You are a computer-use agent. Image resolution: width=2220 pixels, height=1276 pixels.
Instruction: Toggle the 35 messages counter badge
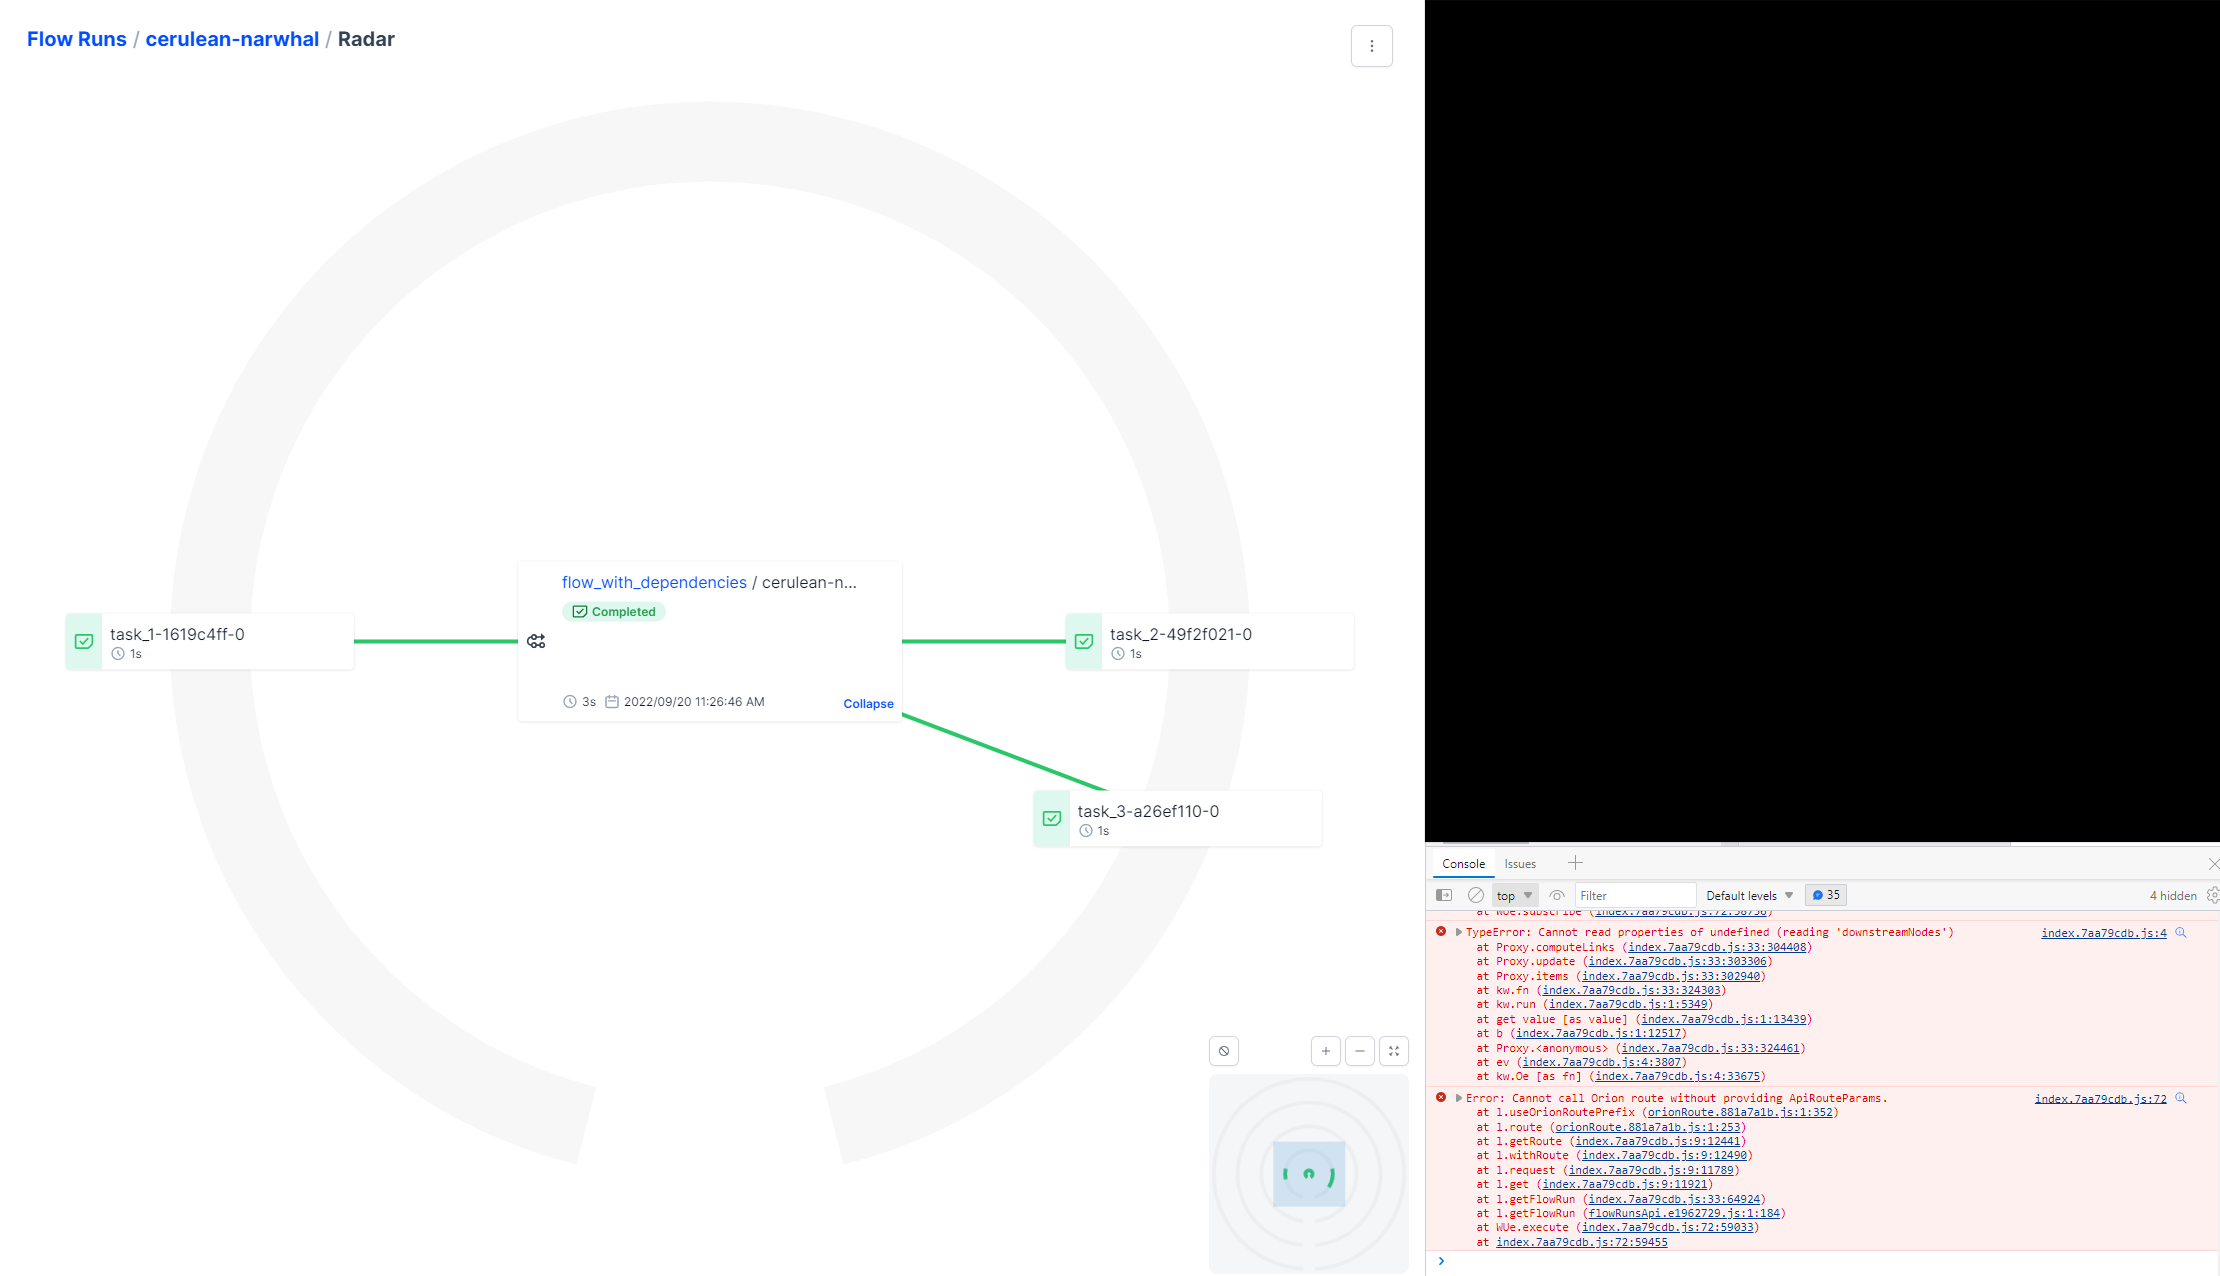pyautogui.click(x=1825, y=895)
